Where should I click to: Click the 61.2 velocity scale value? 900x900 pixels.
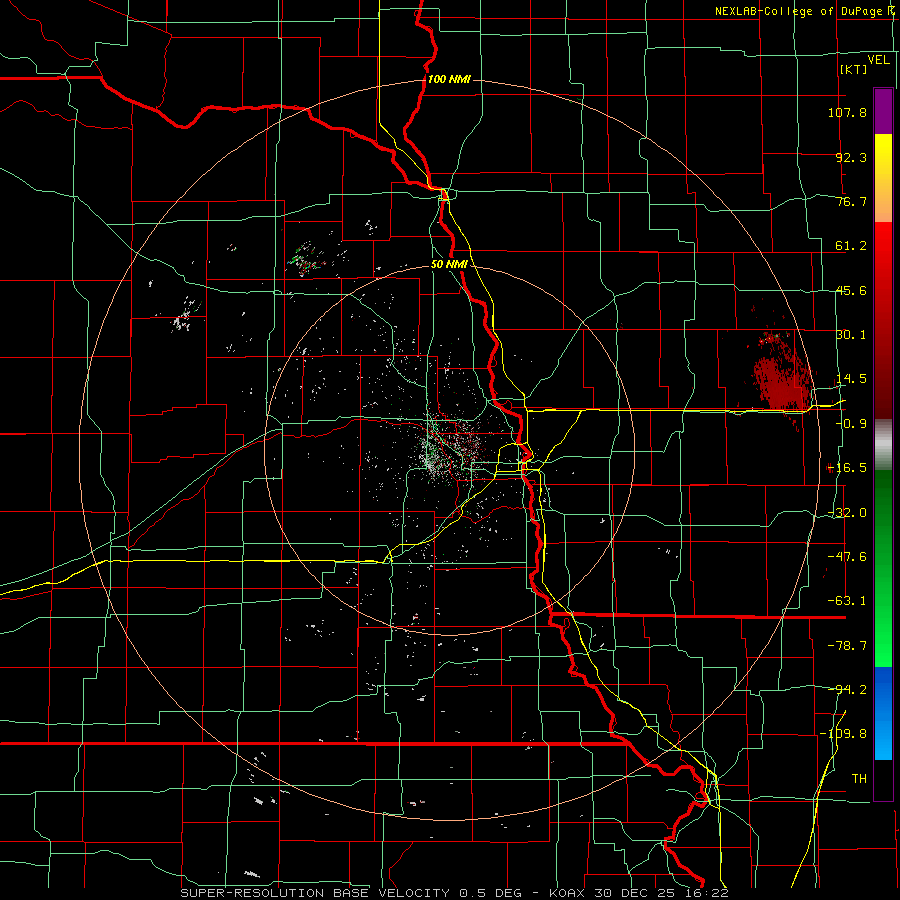coord(851,246)
